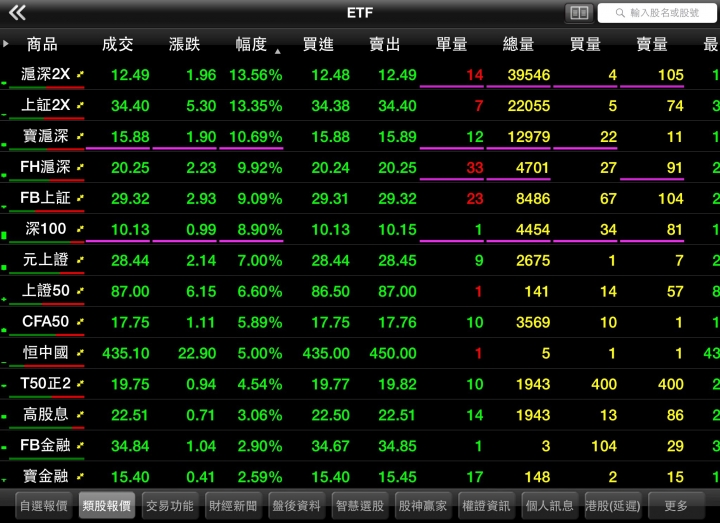Select the 滬深2X product name
Image resolution: width=720 pixels, height=523 pixels.
tap(45, 74)
